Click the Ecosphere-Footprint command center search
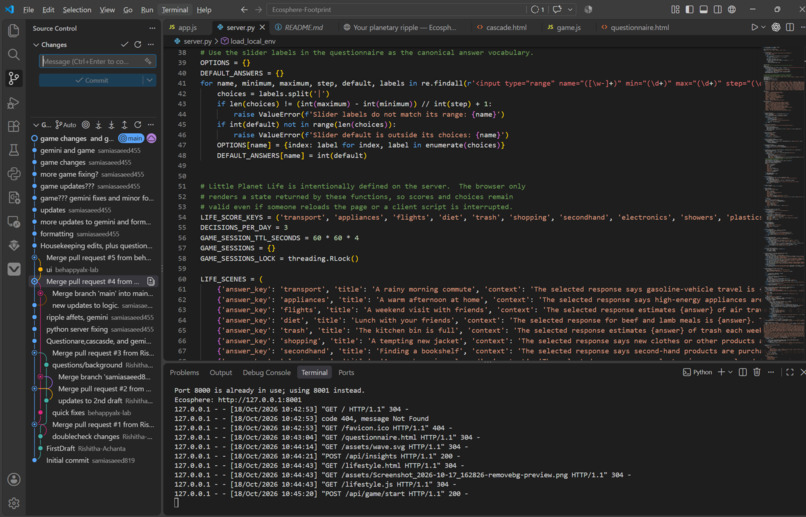 pos(396,9)
